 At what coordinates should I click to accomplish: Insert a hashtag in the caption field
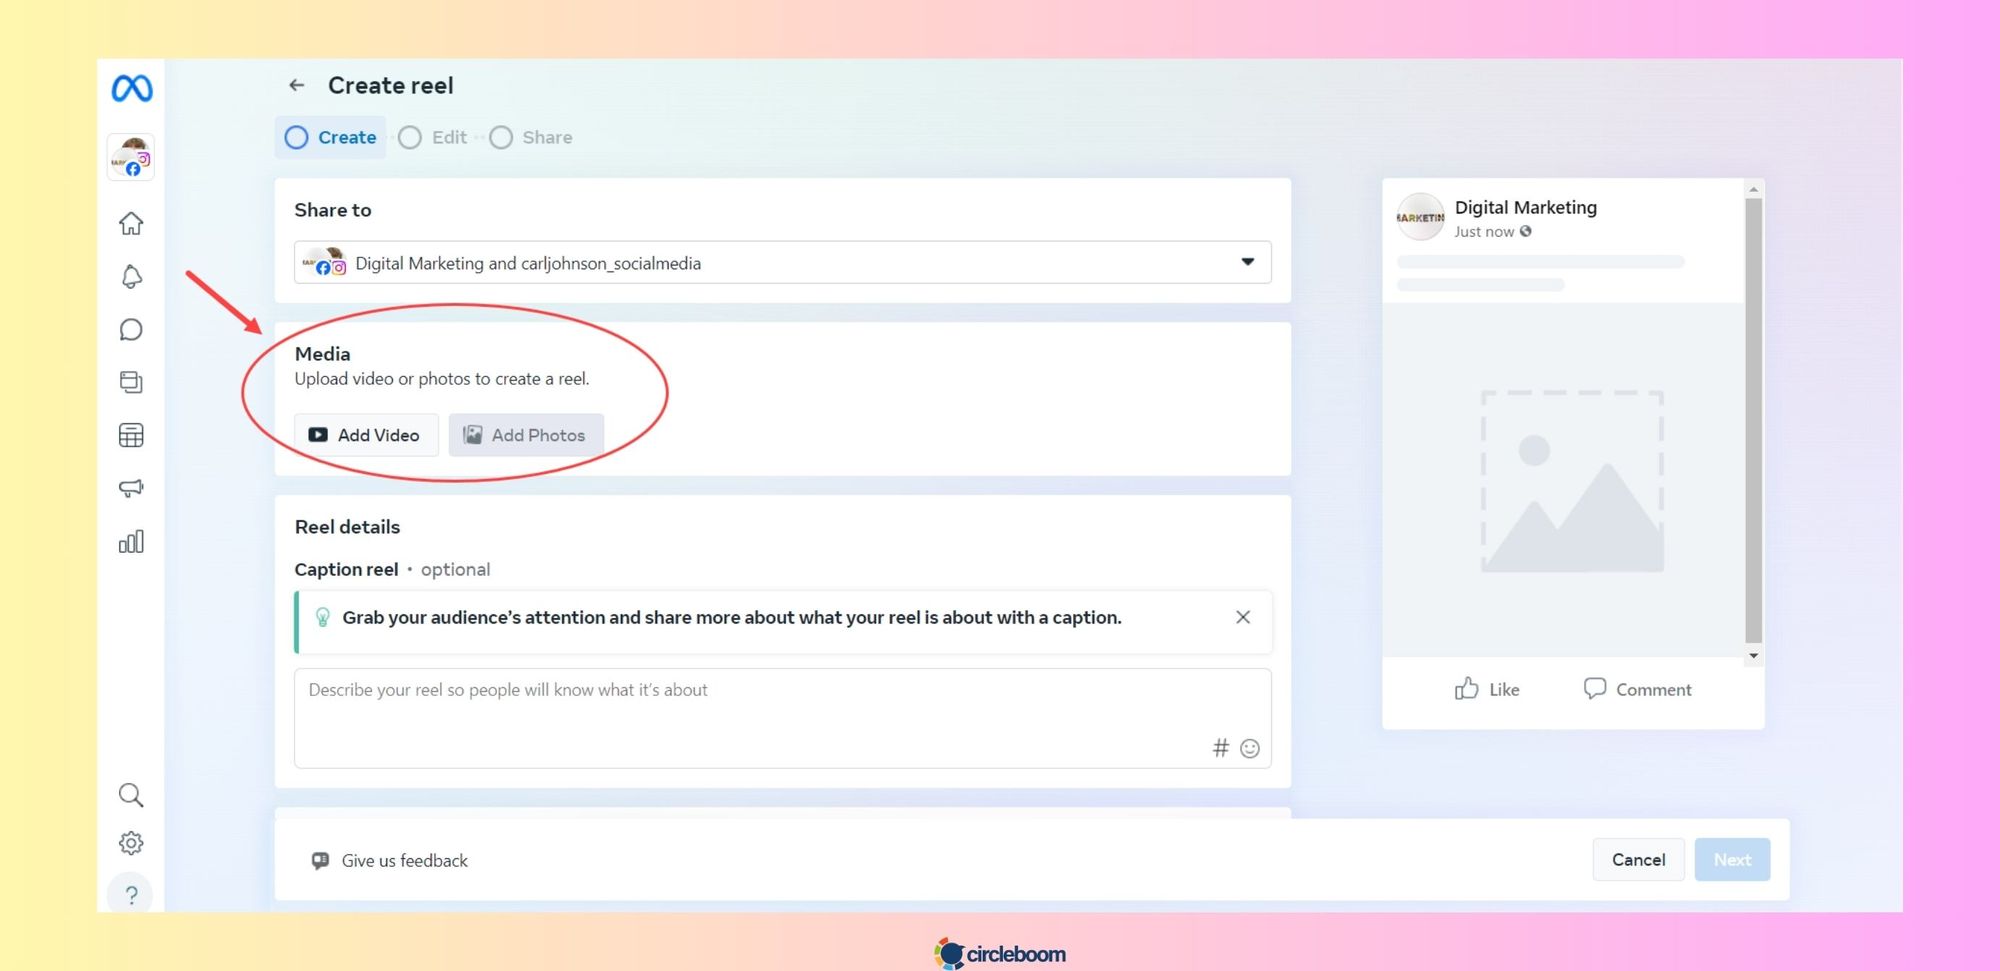(1219, 747)
